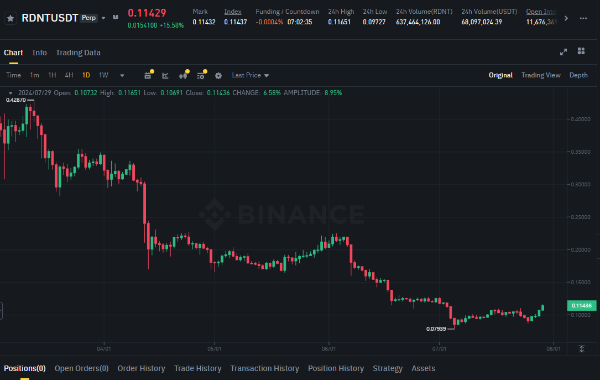Open the Order History tab
The width and height of the screenshot is (600, 380).
pyautogui.click(x=141, y=368)
